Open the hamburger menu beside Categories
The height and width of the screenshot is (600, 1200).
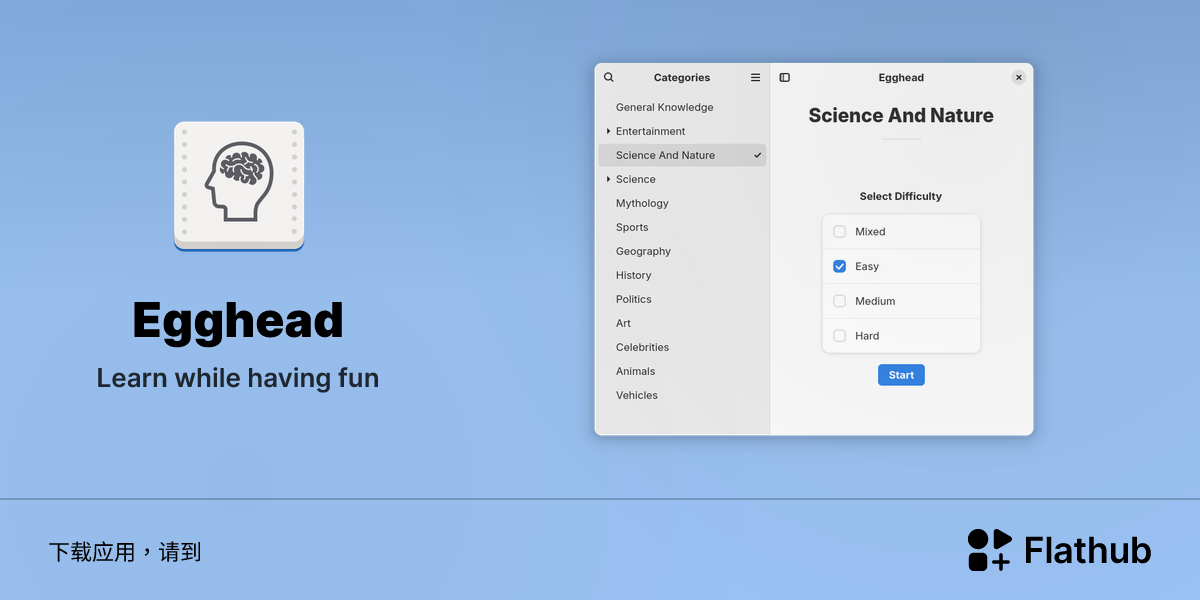755,77
